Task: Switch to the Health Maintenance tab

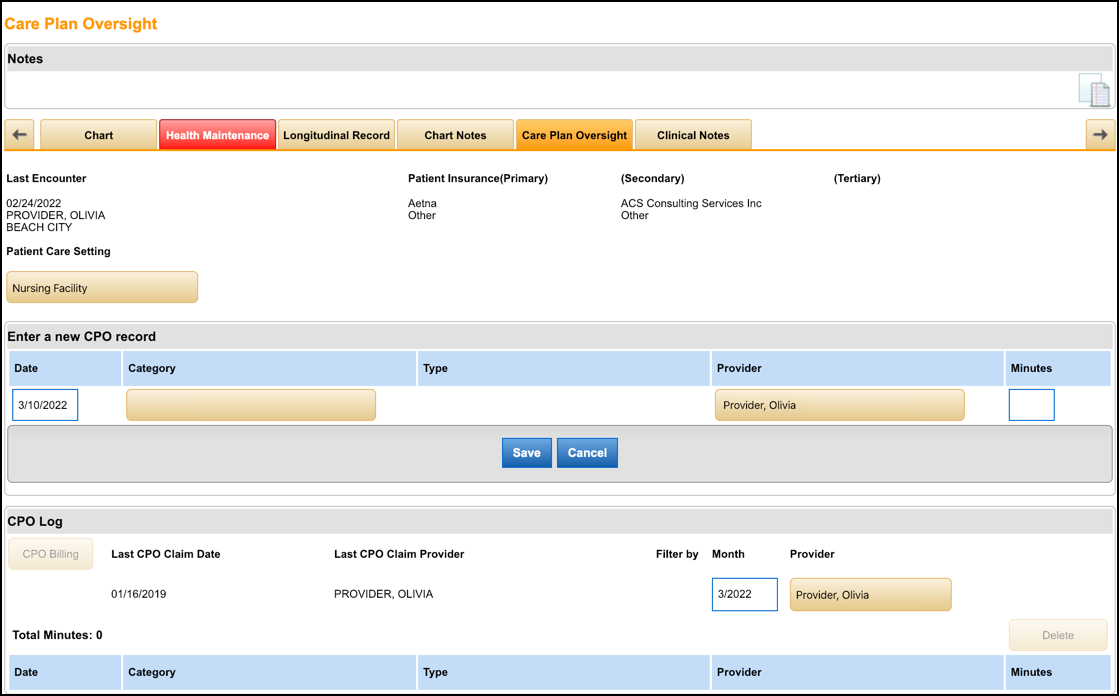Action: coord(217,134)
